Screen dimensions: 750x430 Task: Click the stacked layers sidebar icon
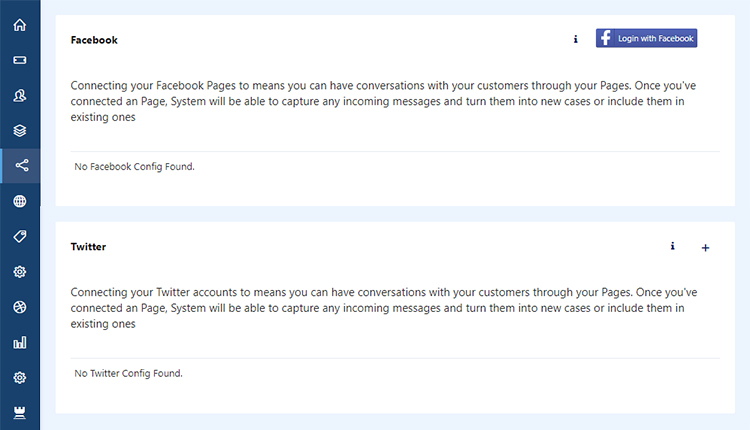20,131
